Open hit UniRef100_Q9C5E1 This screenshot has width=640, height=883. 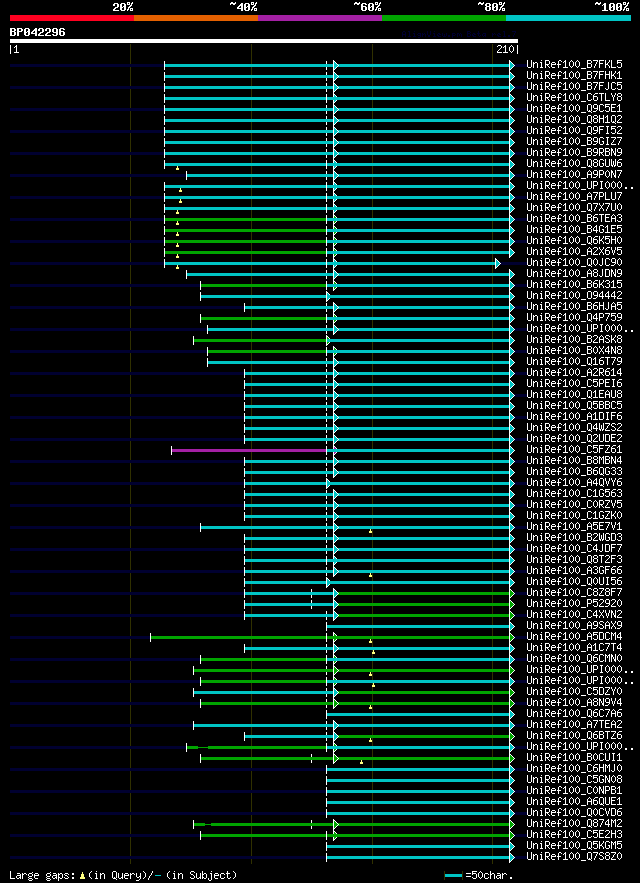pos(574,108)
